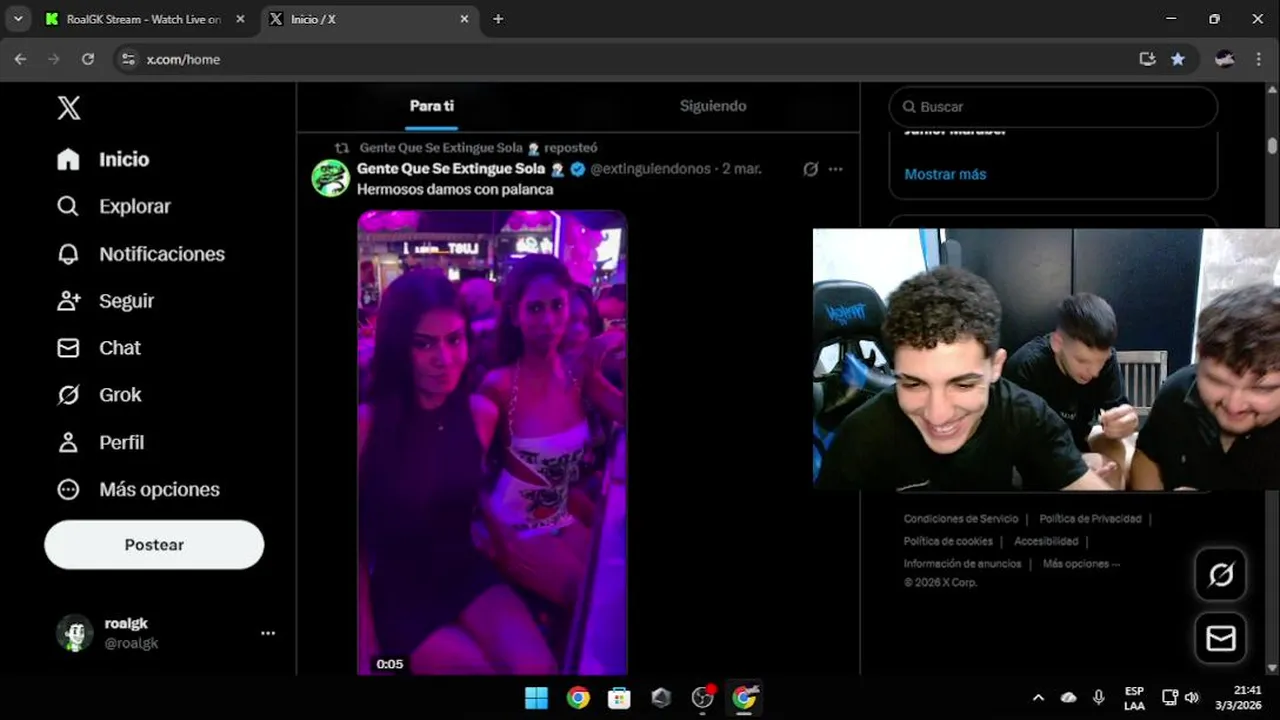Open Perfil from the sidebar
This screenshot has height=720, width=1280.
tap(101, 442)
